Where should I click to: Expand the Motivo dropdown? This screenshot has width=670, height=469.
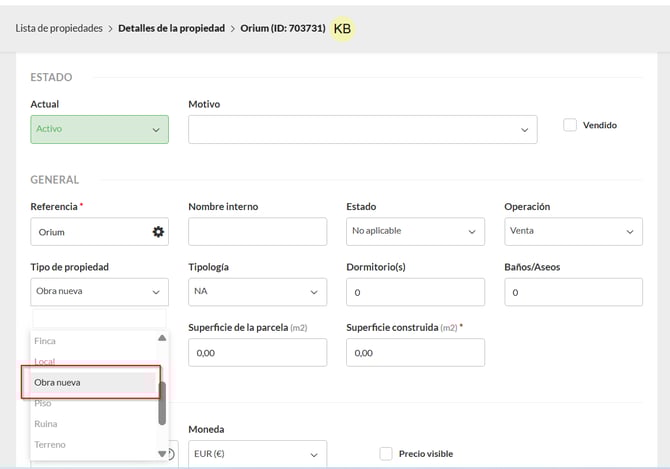coord(362,129)
